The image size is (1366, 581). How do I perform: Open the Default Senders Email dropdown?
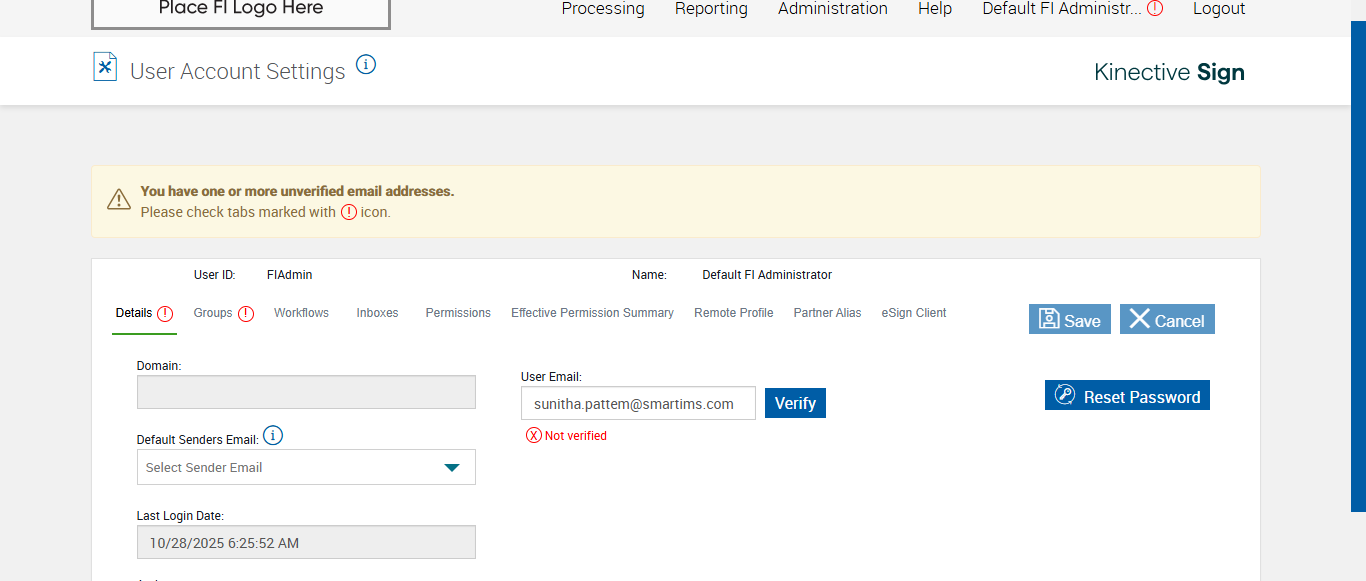(x=306, y=467)
